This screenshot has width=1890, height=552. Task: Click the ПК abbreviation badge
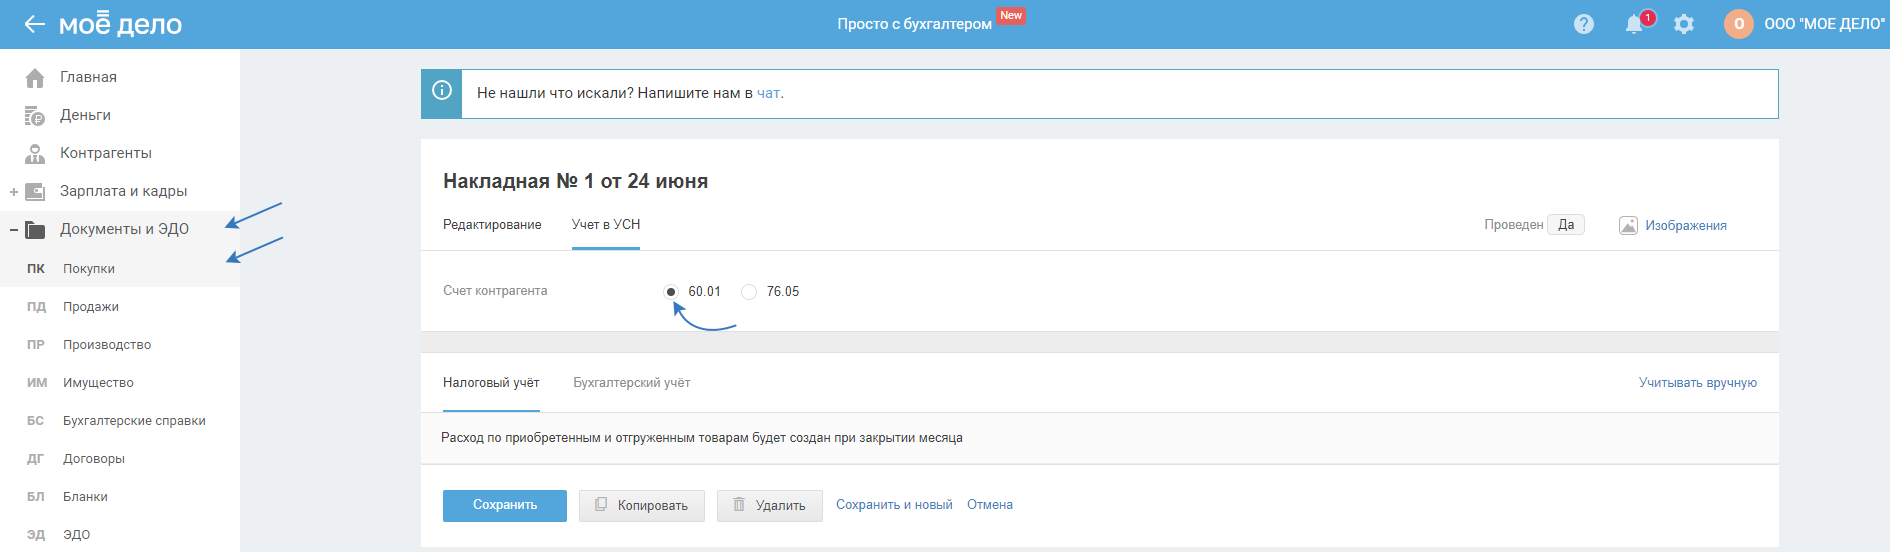click(x=36, y=268)
